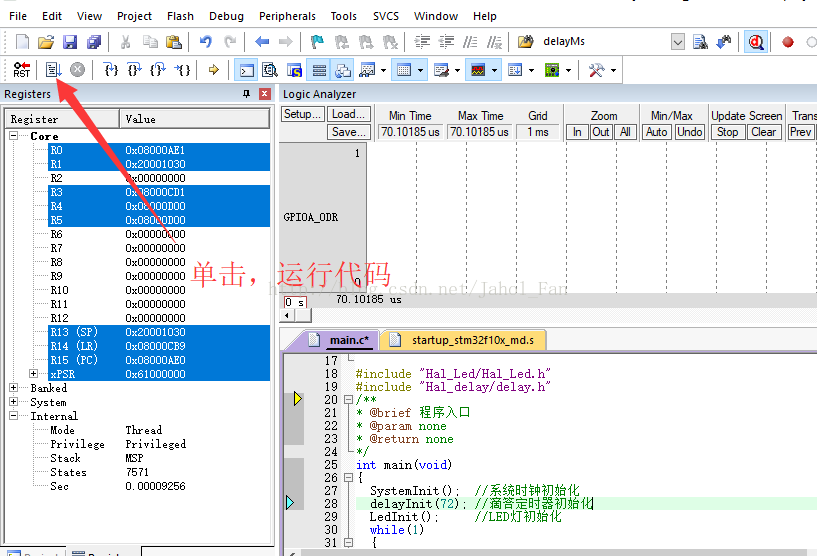Save all open files
The height and width of the screenshot is (556, 817).
[x=94, y=42]
